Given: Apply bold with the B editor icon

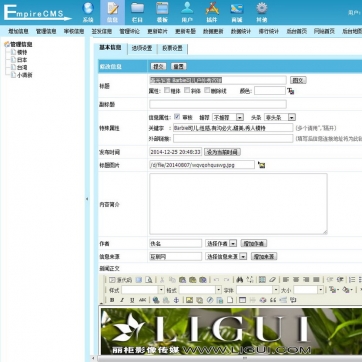Looking at the screenshot, I should [x=112, y=300].
